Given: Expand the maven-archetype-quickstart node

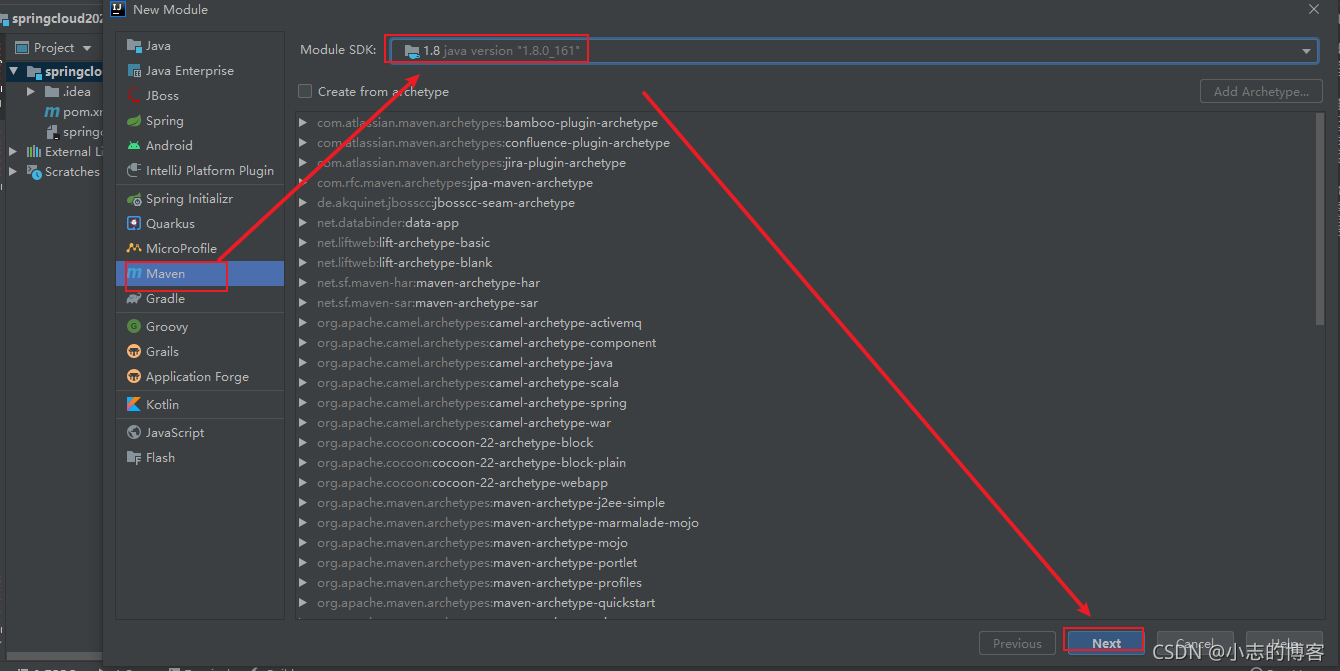Looking at the screenshot, I should pos(303,603).
